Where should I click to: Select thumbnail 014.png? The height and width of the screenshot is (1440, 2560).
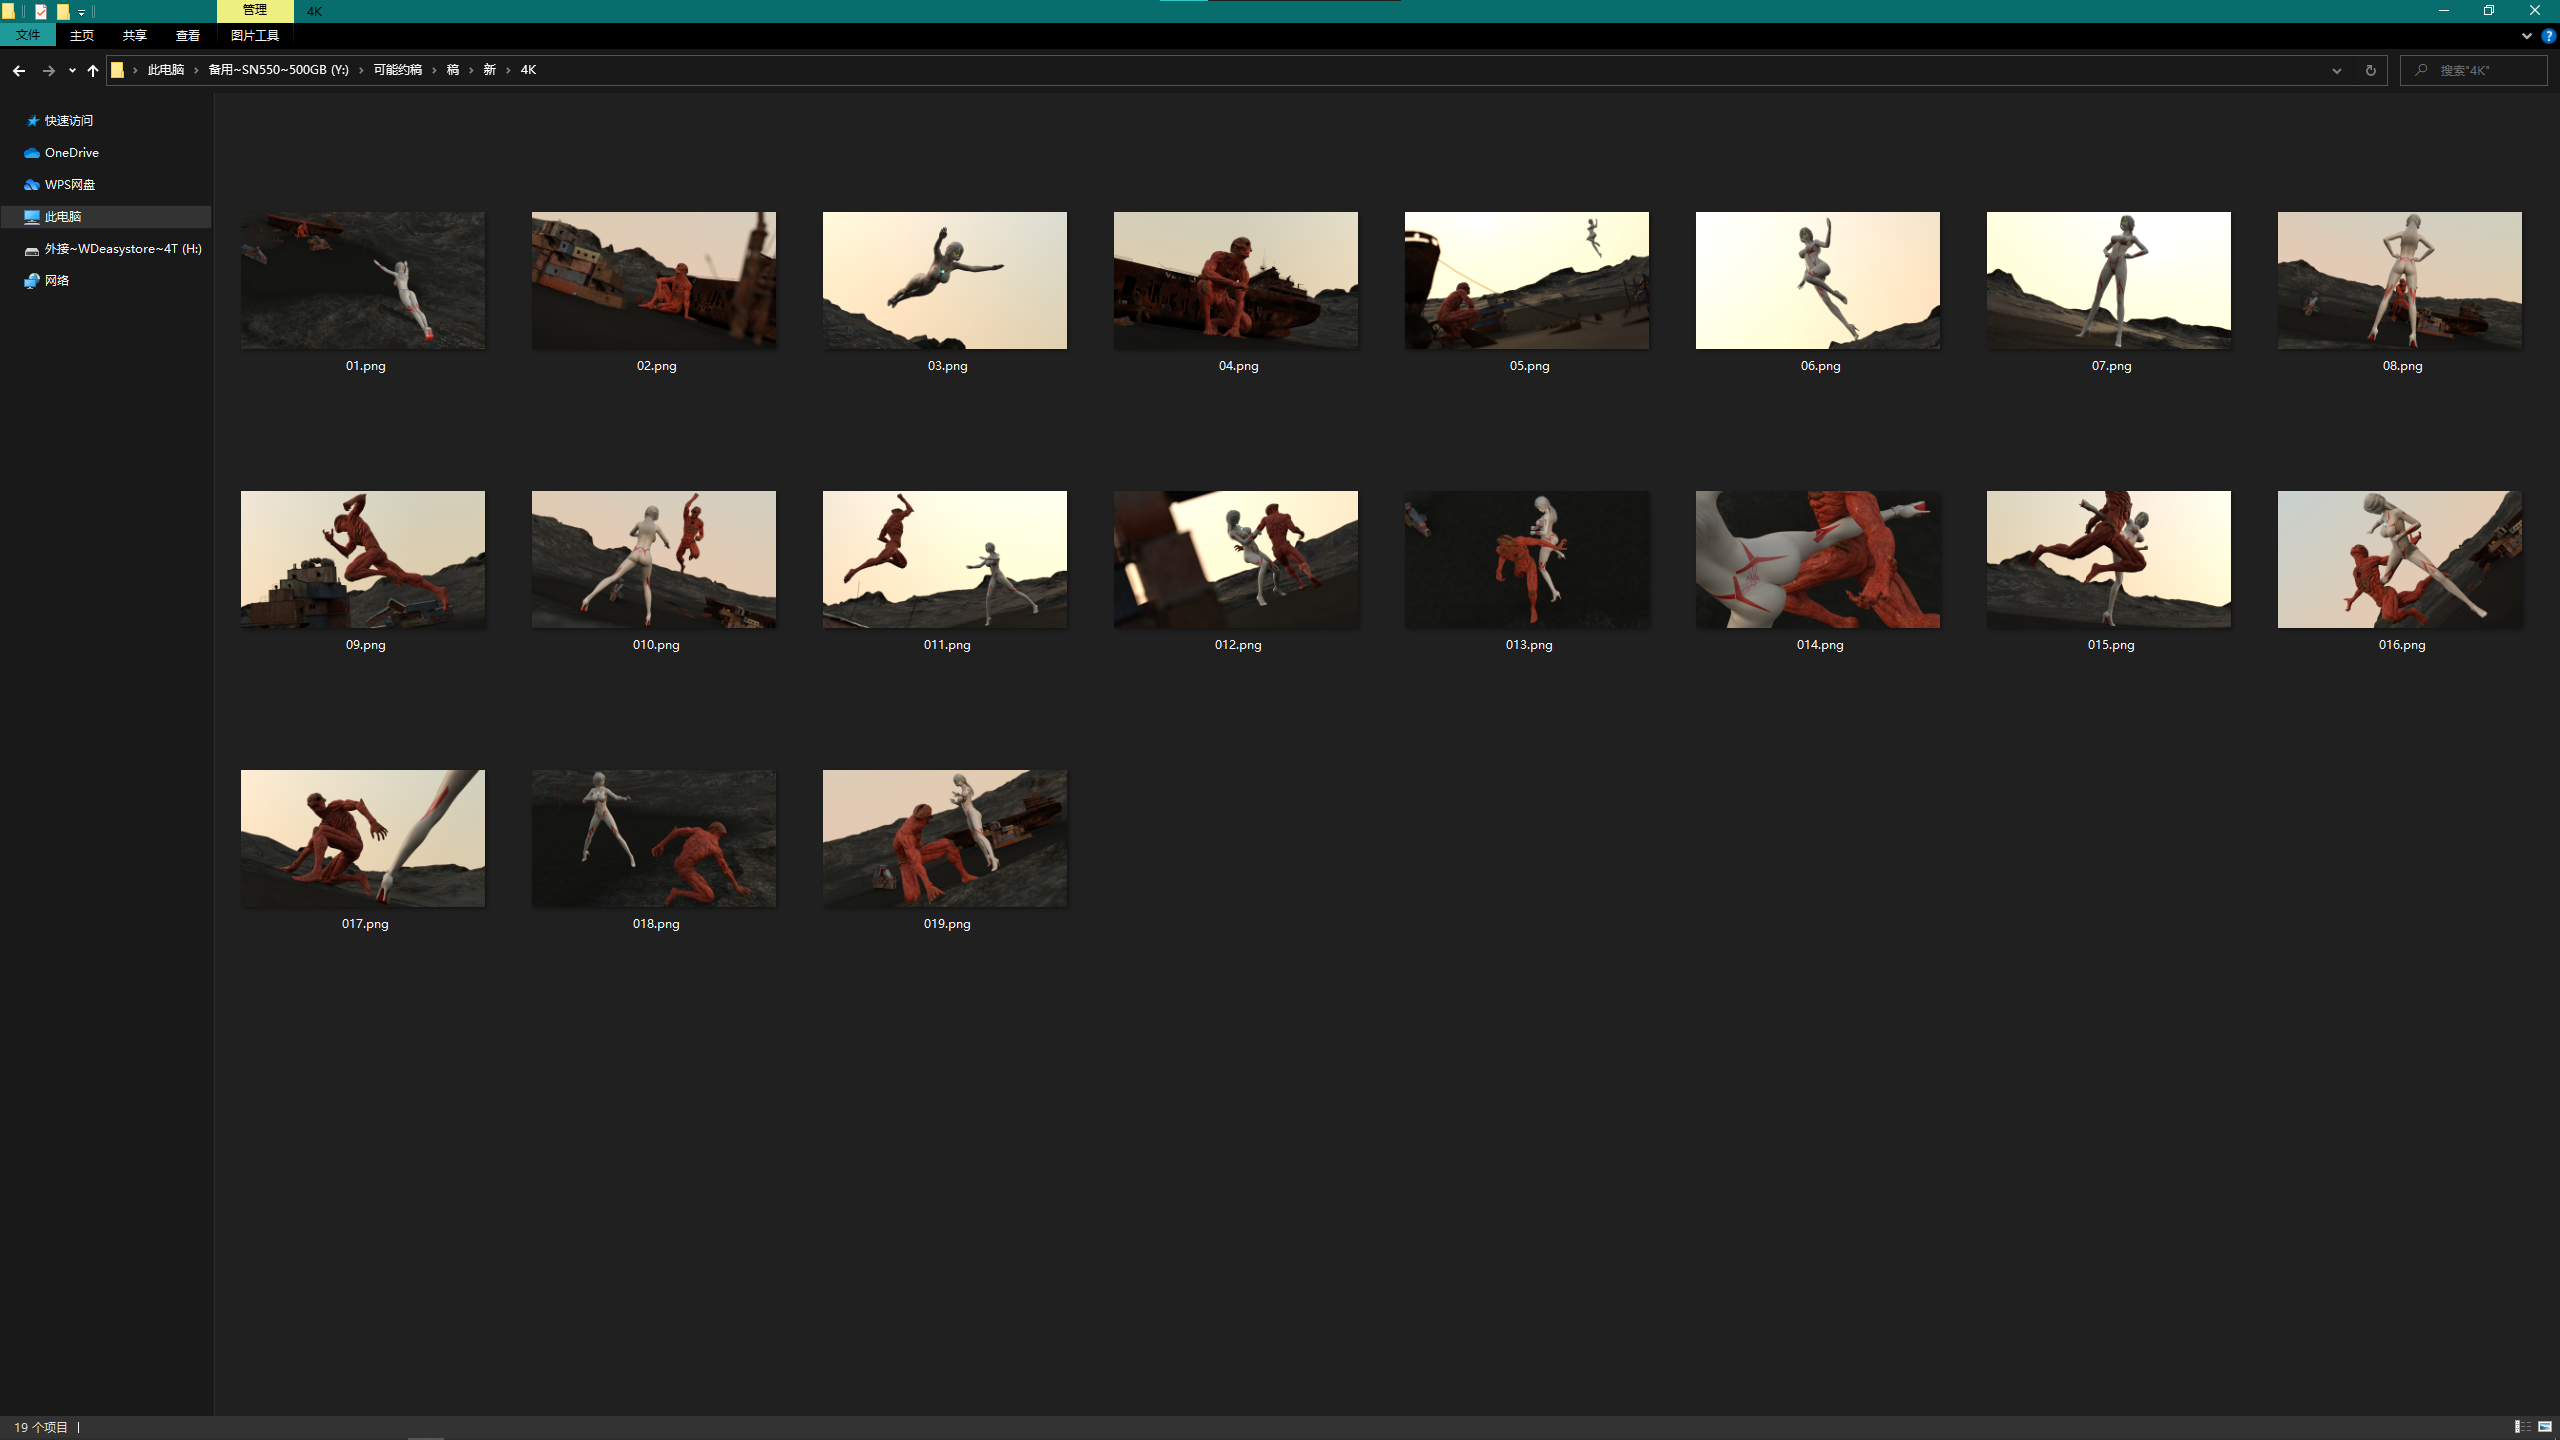pyautogui.click(x=1818, y=571)
